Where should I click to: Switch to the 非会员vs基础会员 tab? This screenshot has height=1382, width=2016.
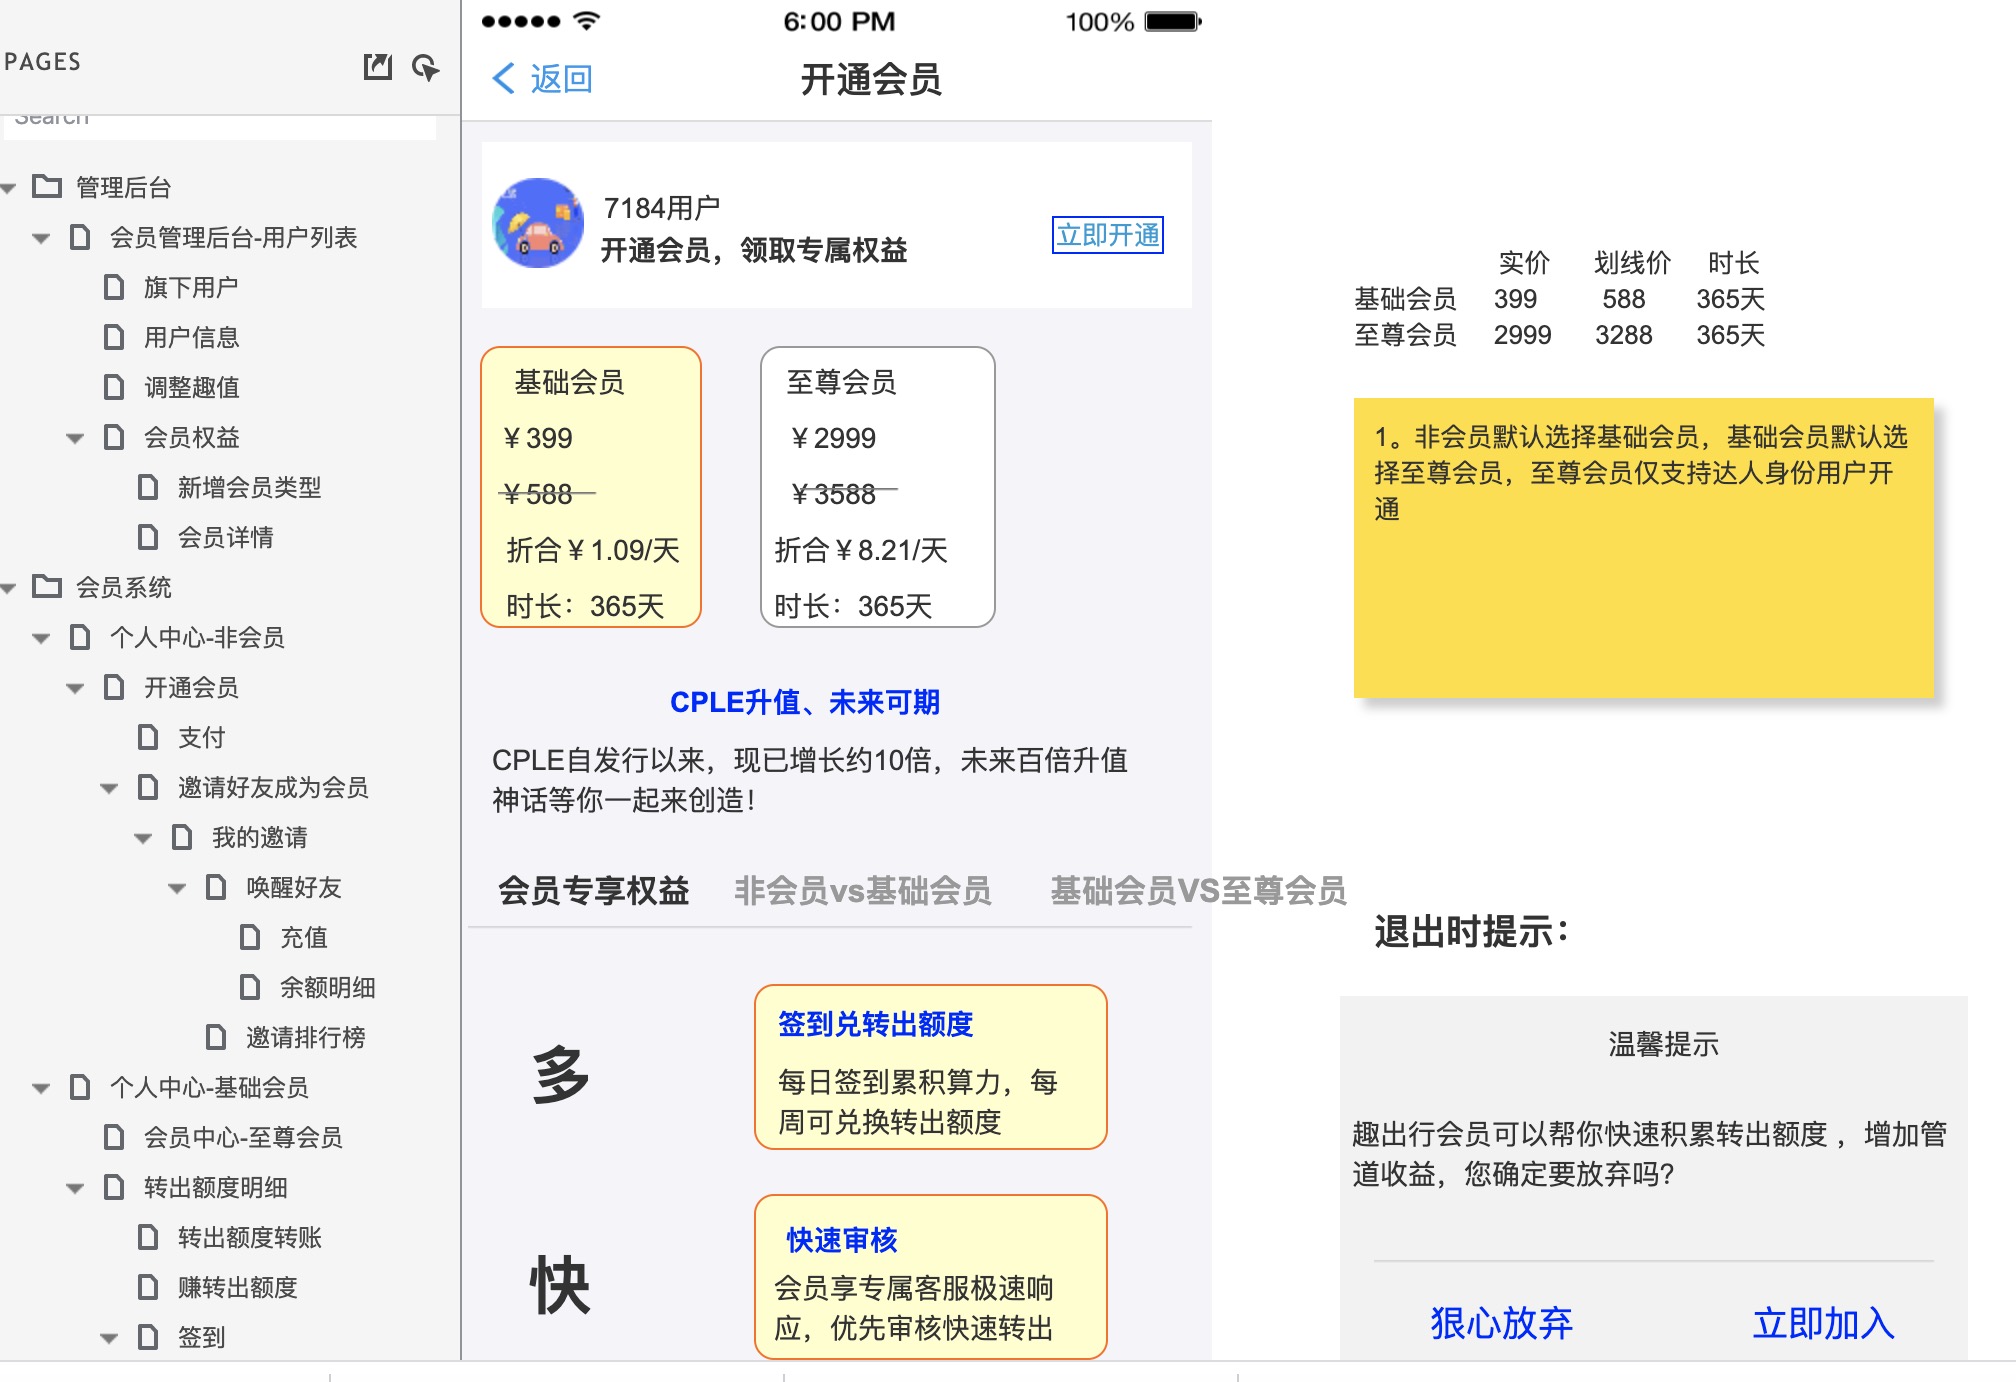tap(862, 887)
